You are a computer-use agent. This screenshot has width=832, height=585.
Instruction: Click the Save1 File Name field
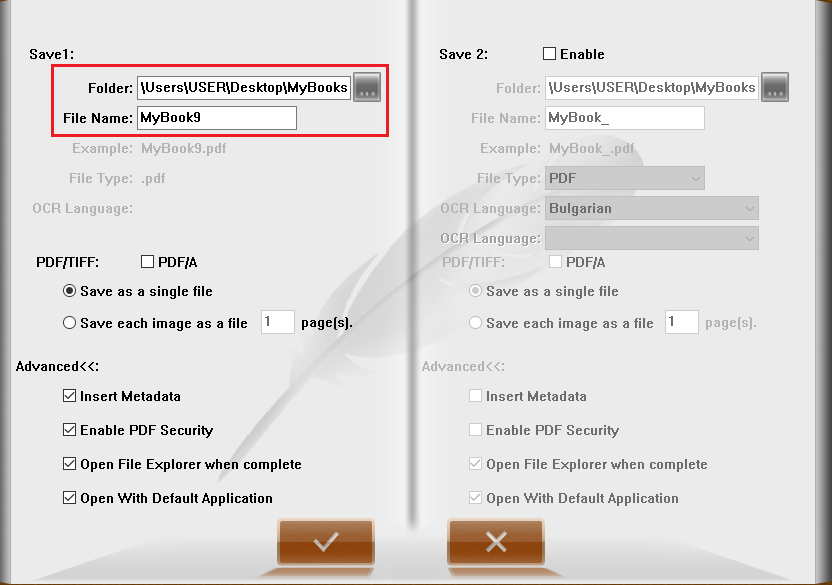click(x=216, y=118)
